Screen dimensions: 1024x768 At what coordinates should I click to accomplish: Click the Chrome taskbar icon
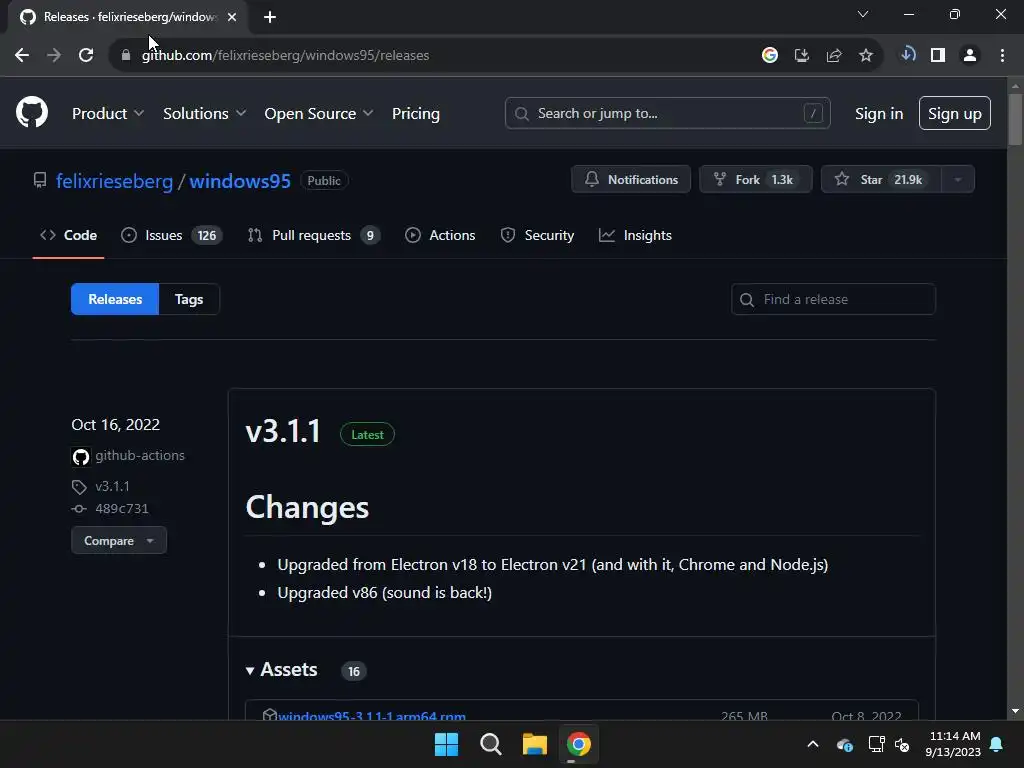(579, 744)
